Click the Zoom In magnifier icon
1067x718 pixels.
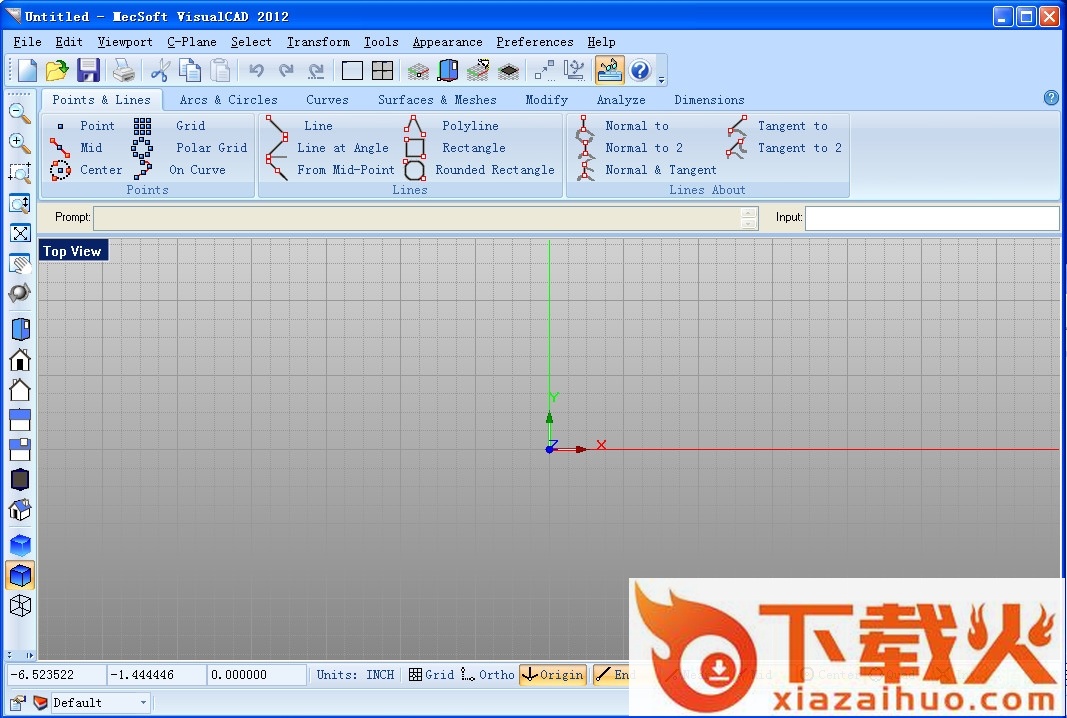pos(20,143)
